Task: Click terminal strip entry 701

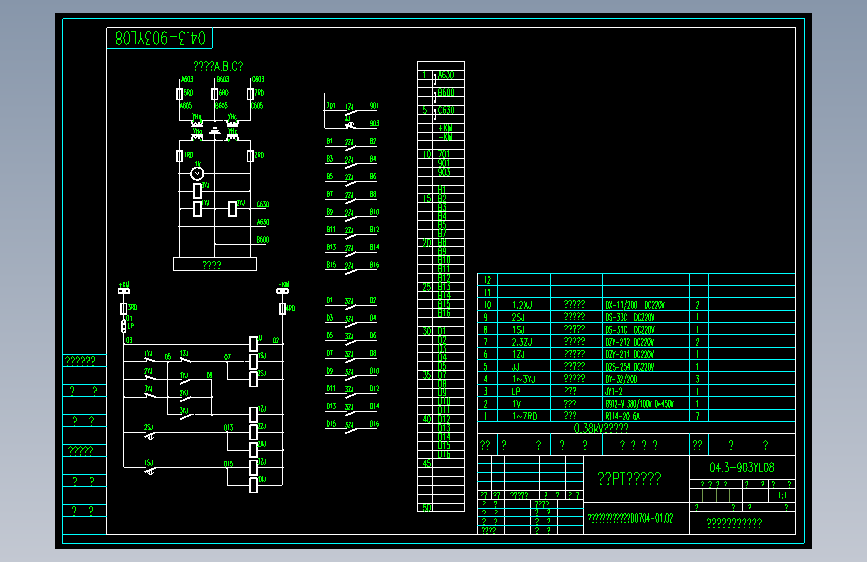Action: (444, 154)
